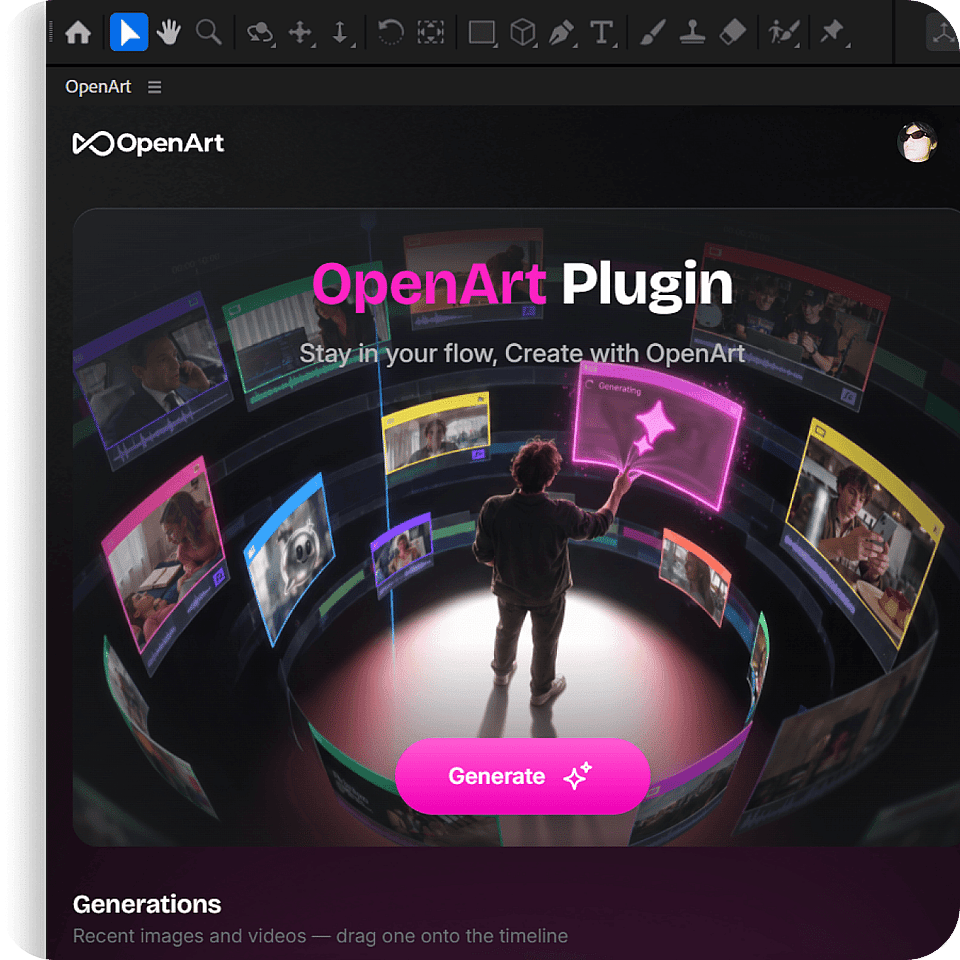960x960 pixels.
Task: Click the axis mode icon at toolbar end
Action: tap(943, 33)
